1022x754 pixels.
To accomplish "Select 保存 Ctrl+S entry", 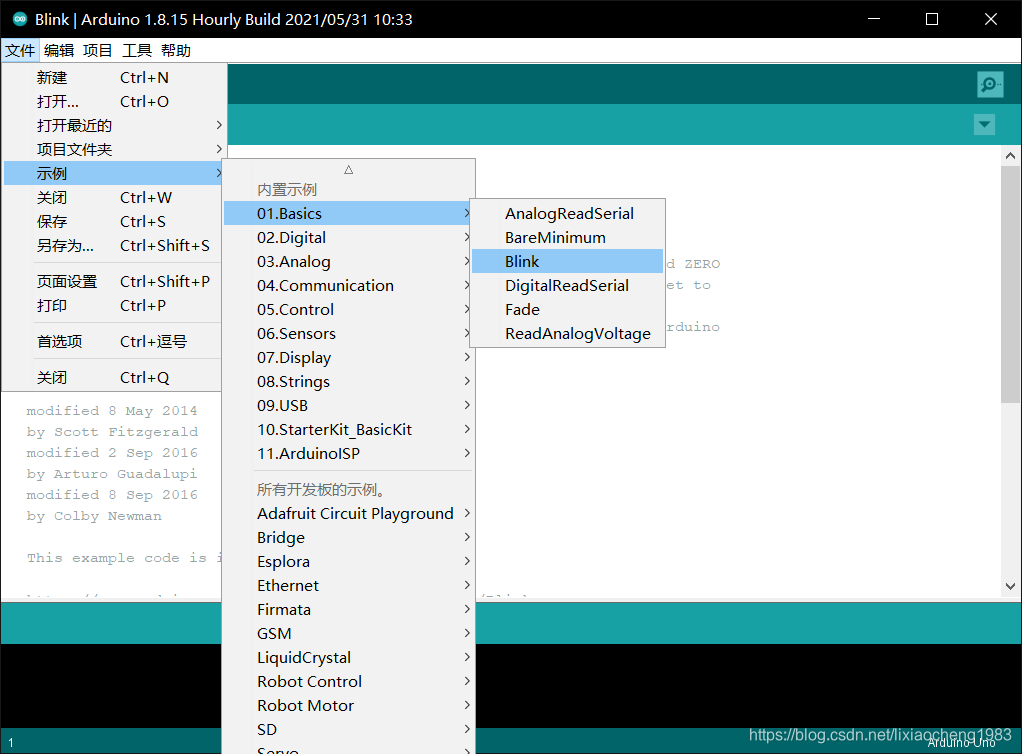I will [x=114, y=222].
